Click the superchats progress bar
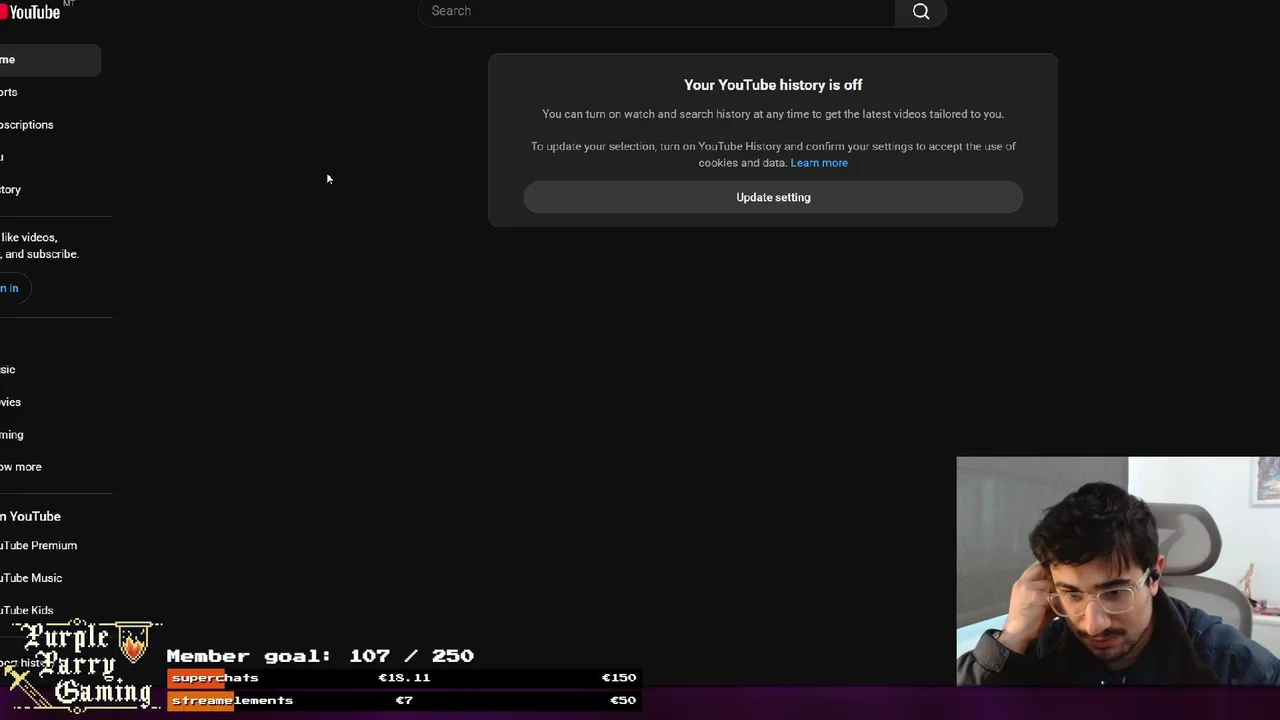1280x720 pixels. [404, 678]
